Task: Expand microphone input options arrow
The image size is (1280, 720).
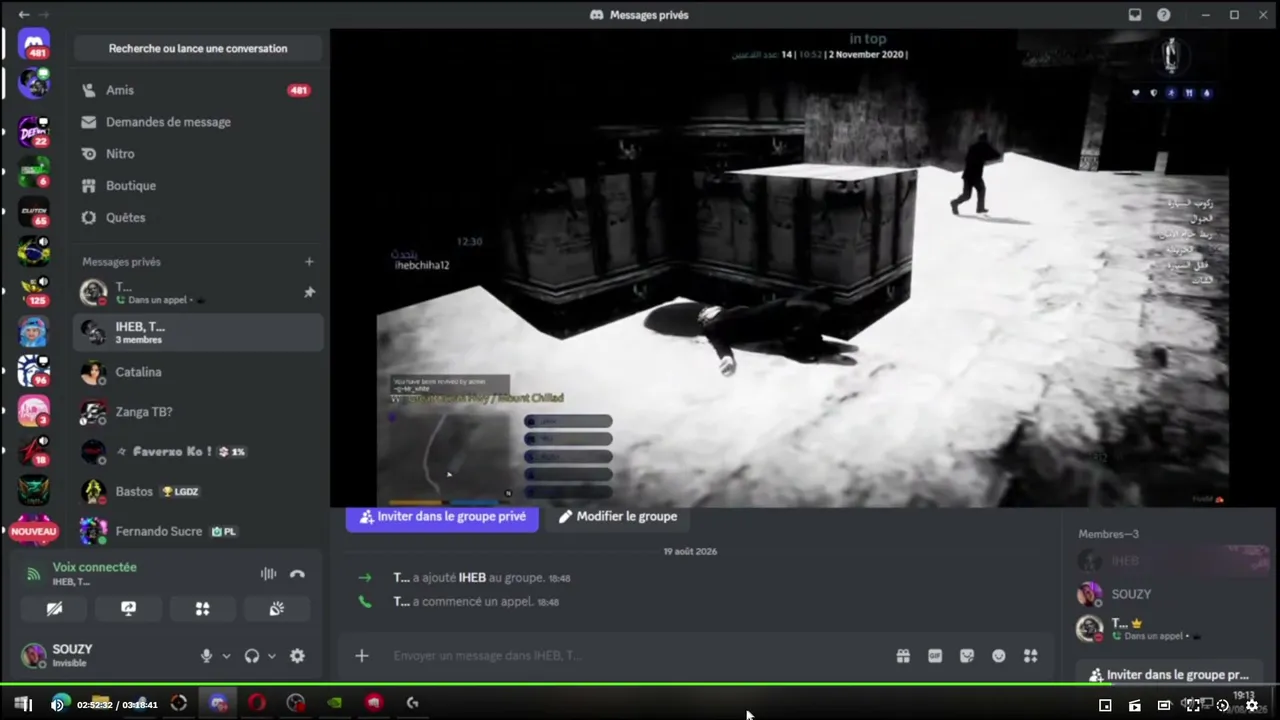Action: tap(226, 657)
